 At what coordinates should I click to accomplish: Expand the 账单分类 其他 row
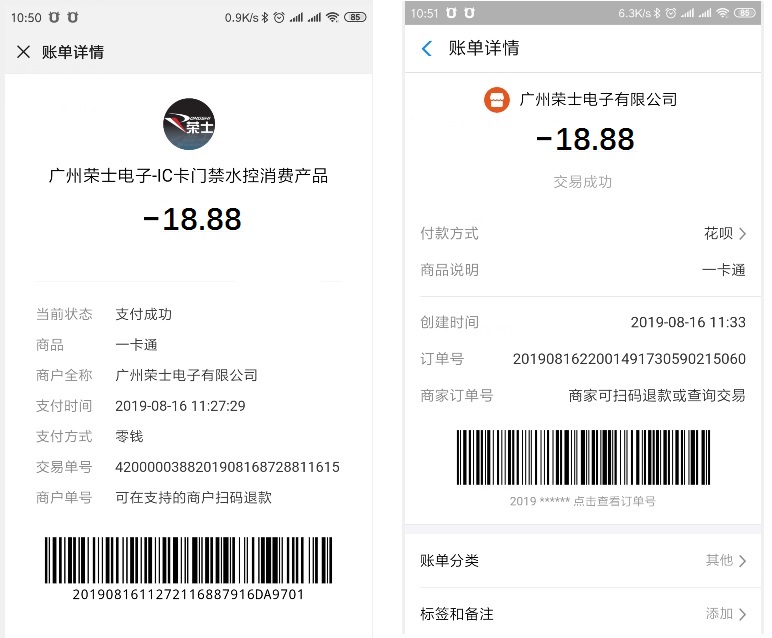pyautogui.click(x=582, y=560)
